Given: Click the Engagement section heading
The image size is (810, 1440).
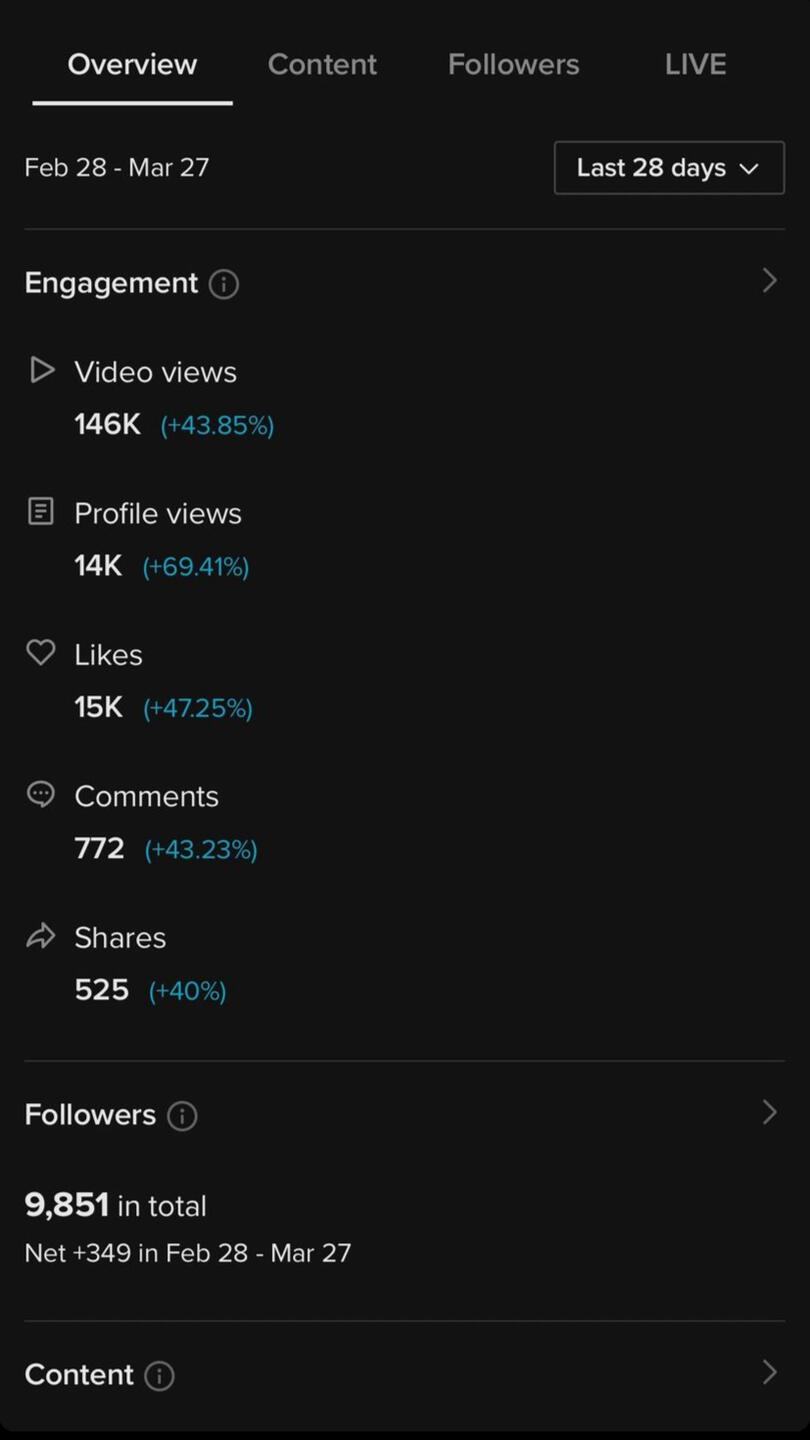Looking at the screenshot, I should 111,284.
